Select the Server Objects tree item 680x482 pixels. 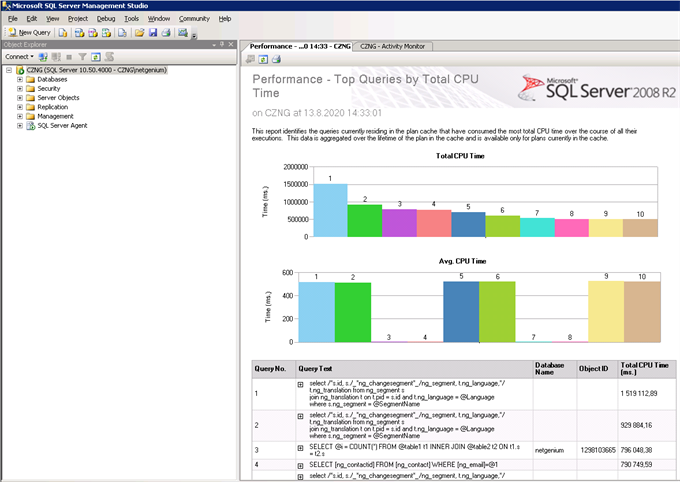click(58, 98)
